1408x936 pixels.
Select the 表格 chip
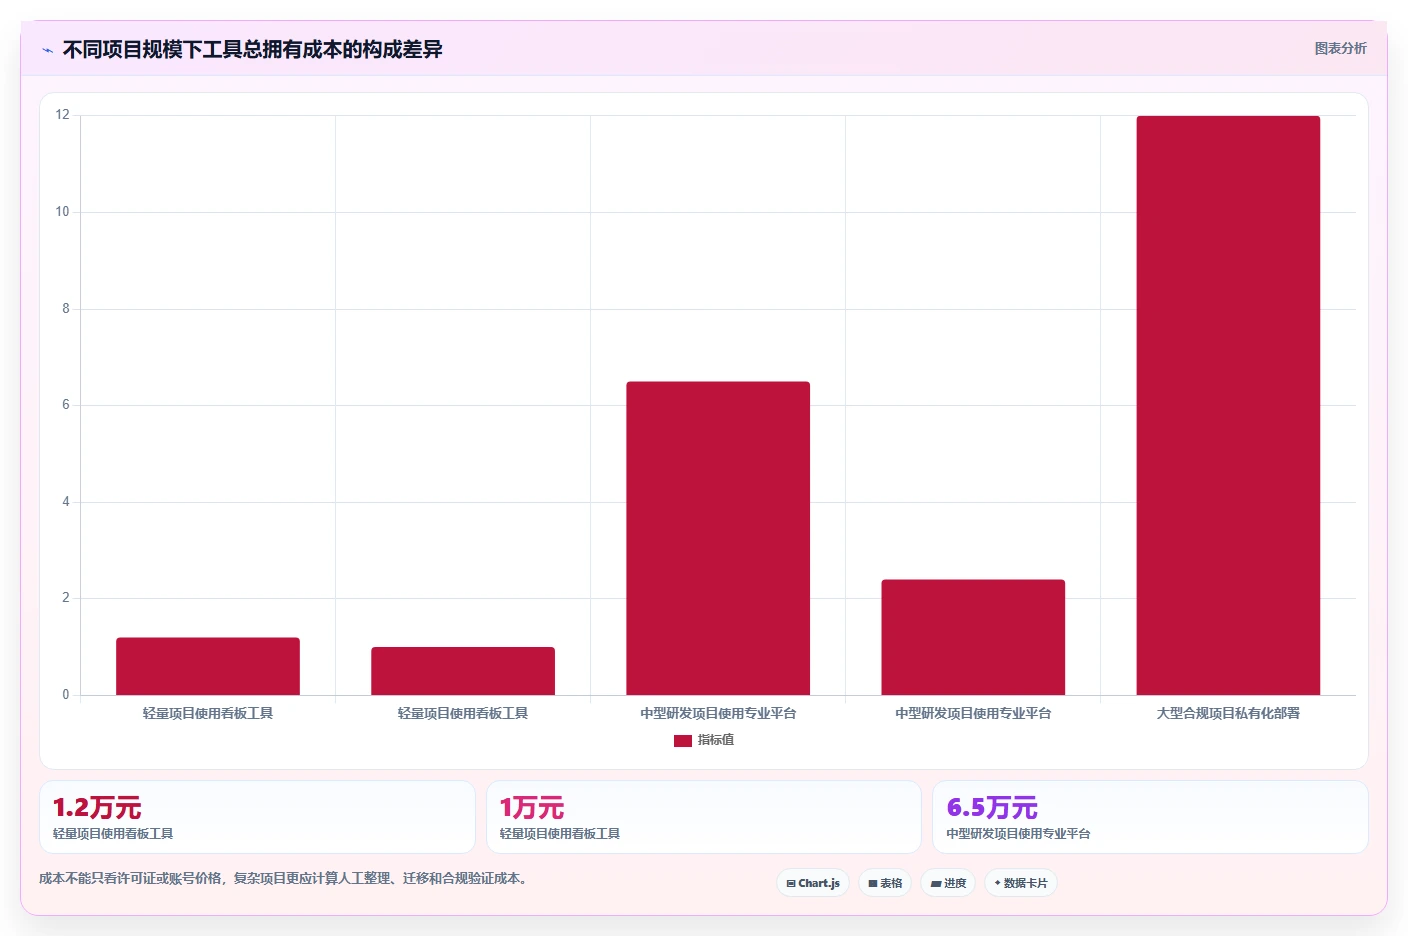(885, 883)
